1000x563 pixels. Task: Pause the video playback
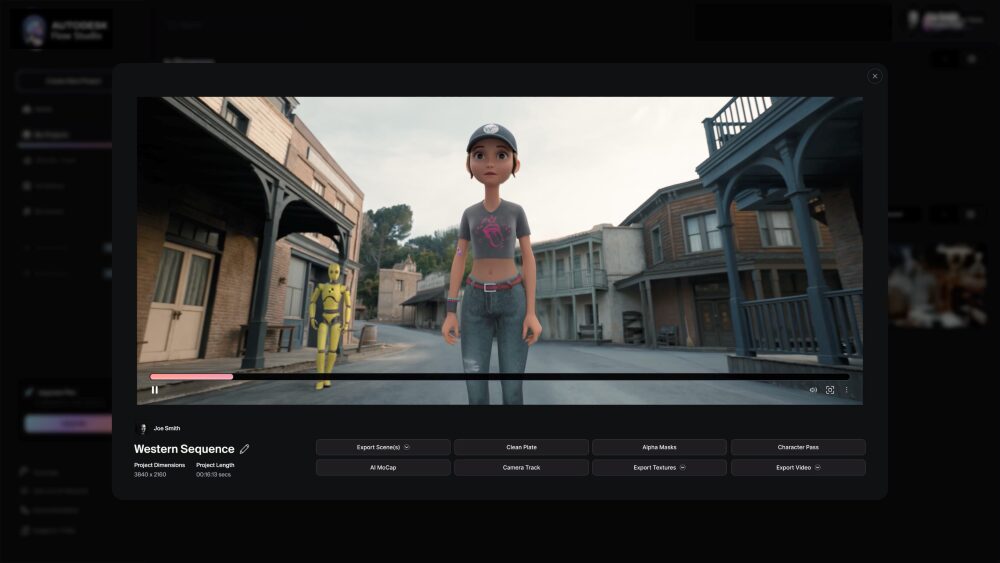[x=154, y=390]
